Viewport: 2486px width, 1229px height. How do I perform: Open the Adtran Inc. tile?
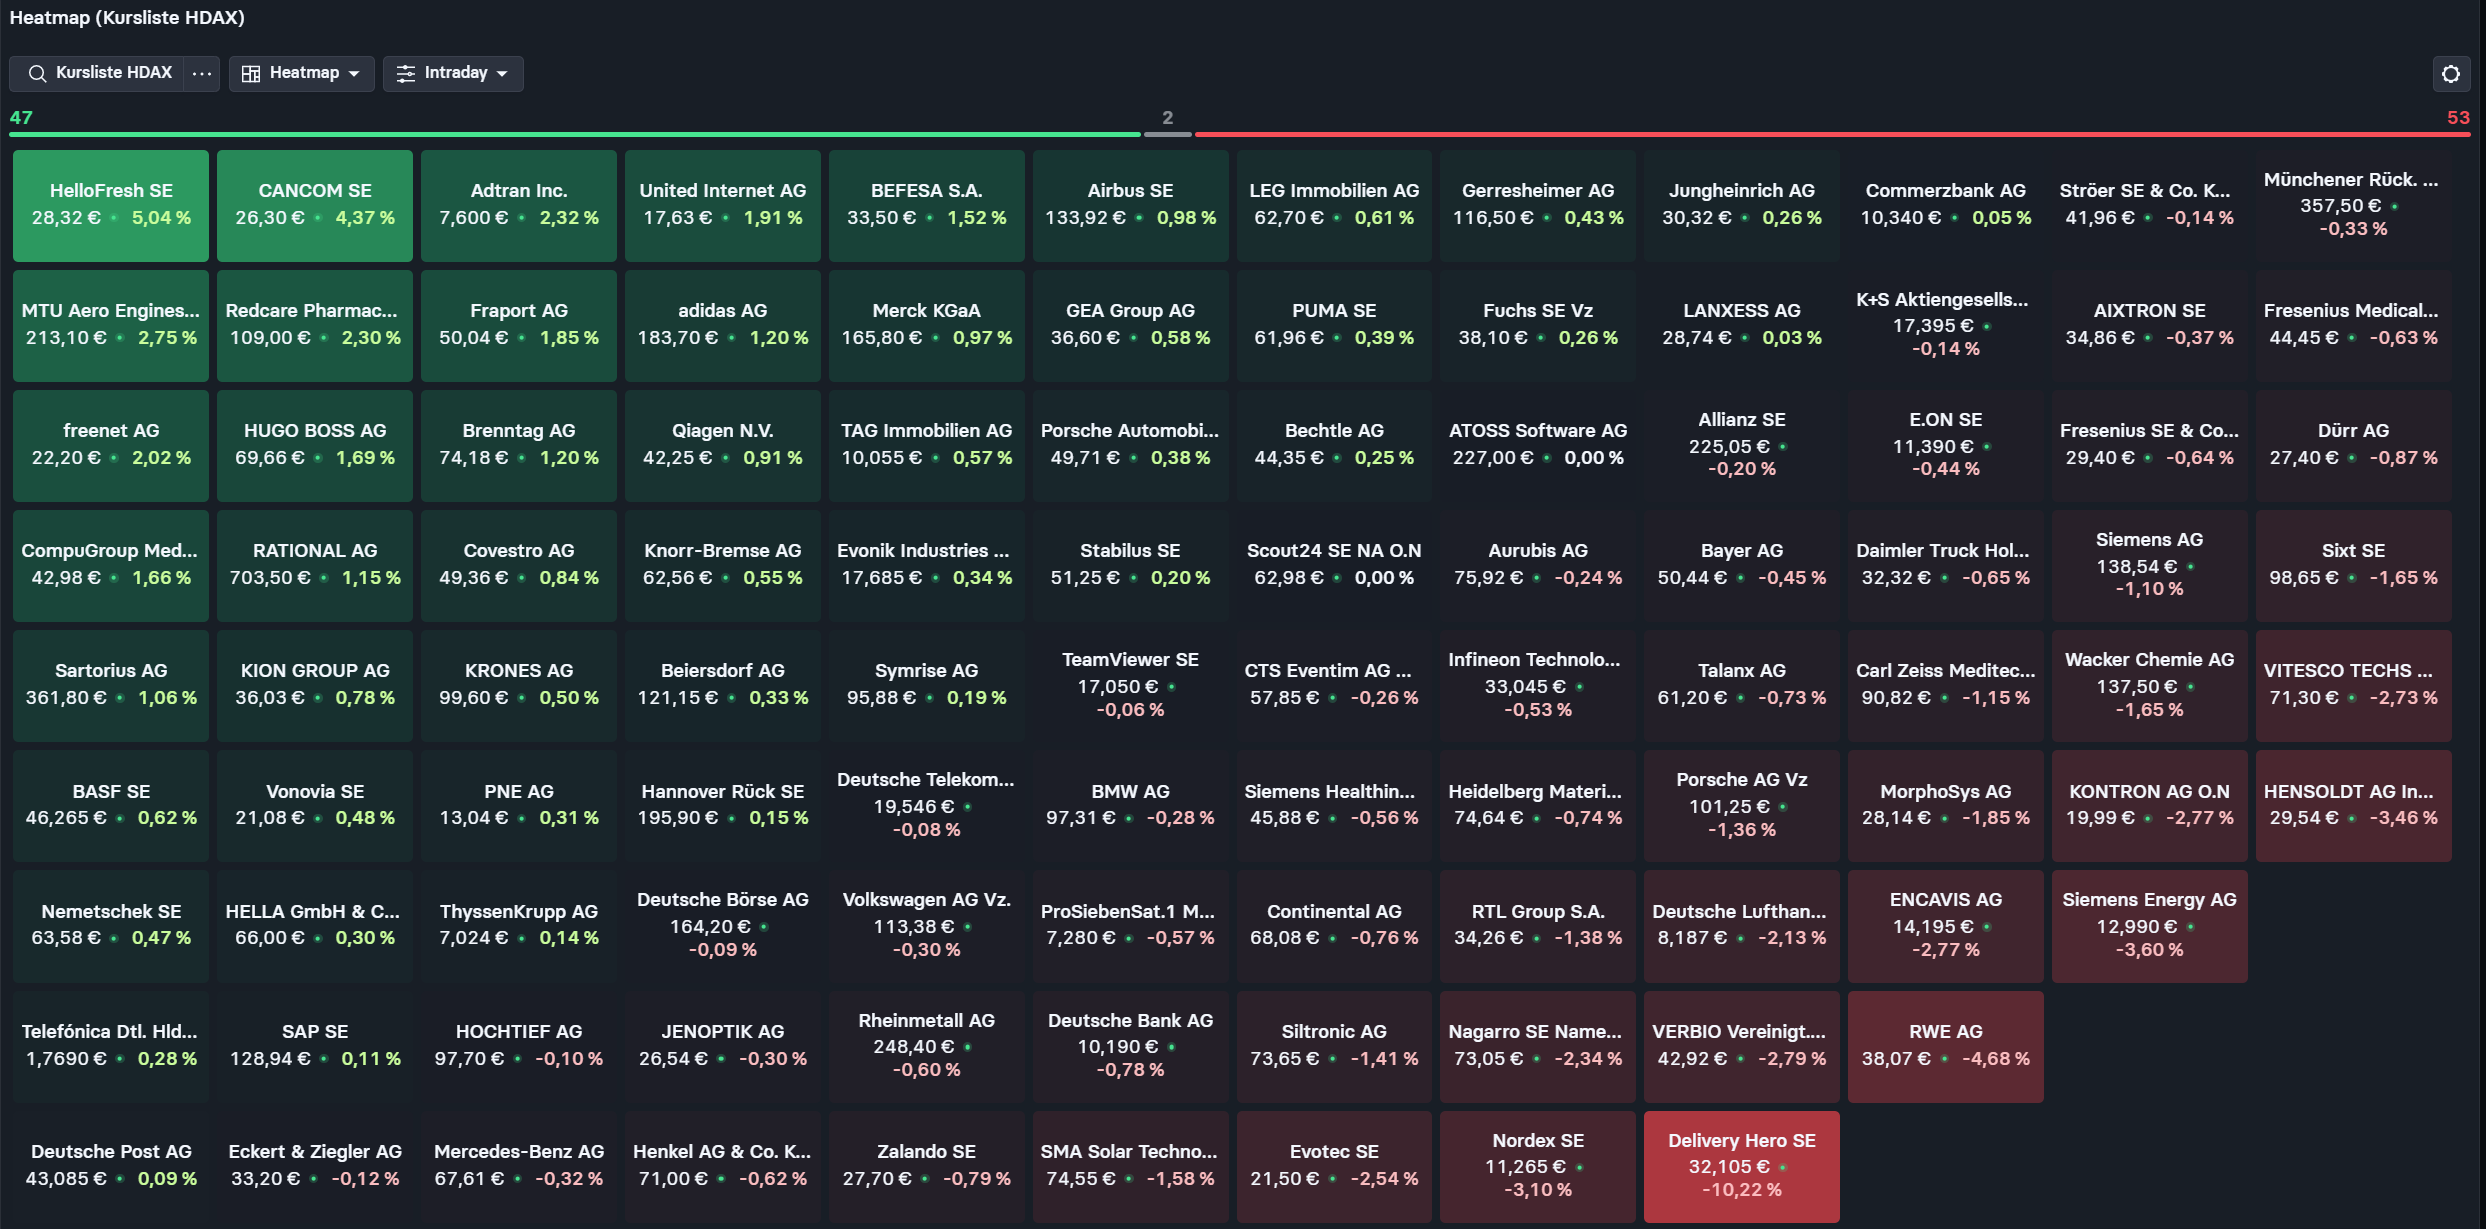519,205
